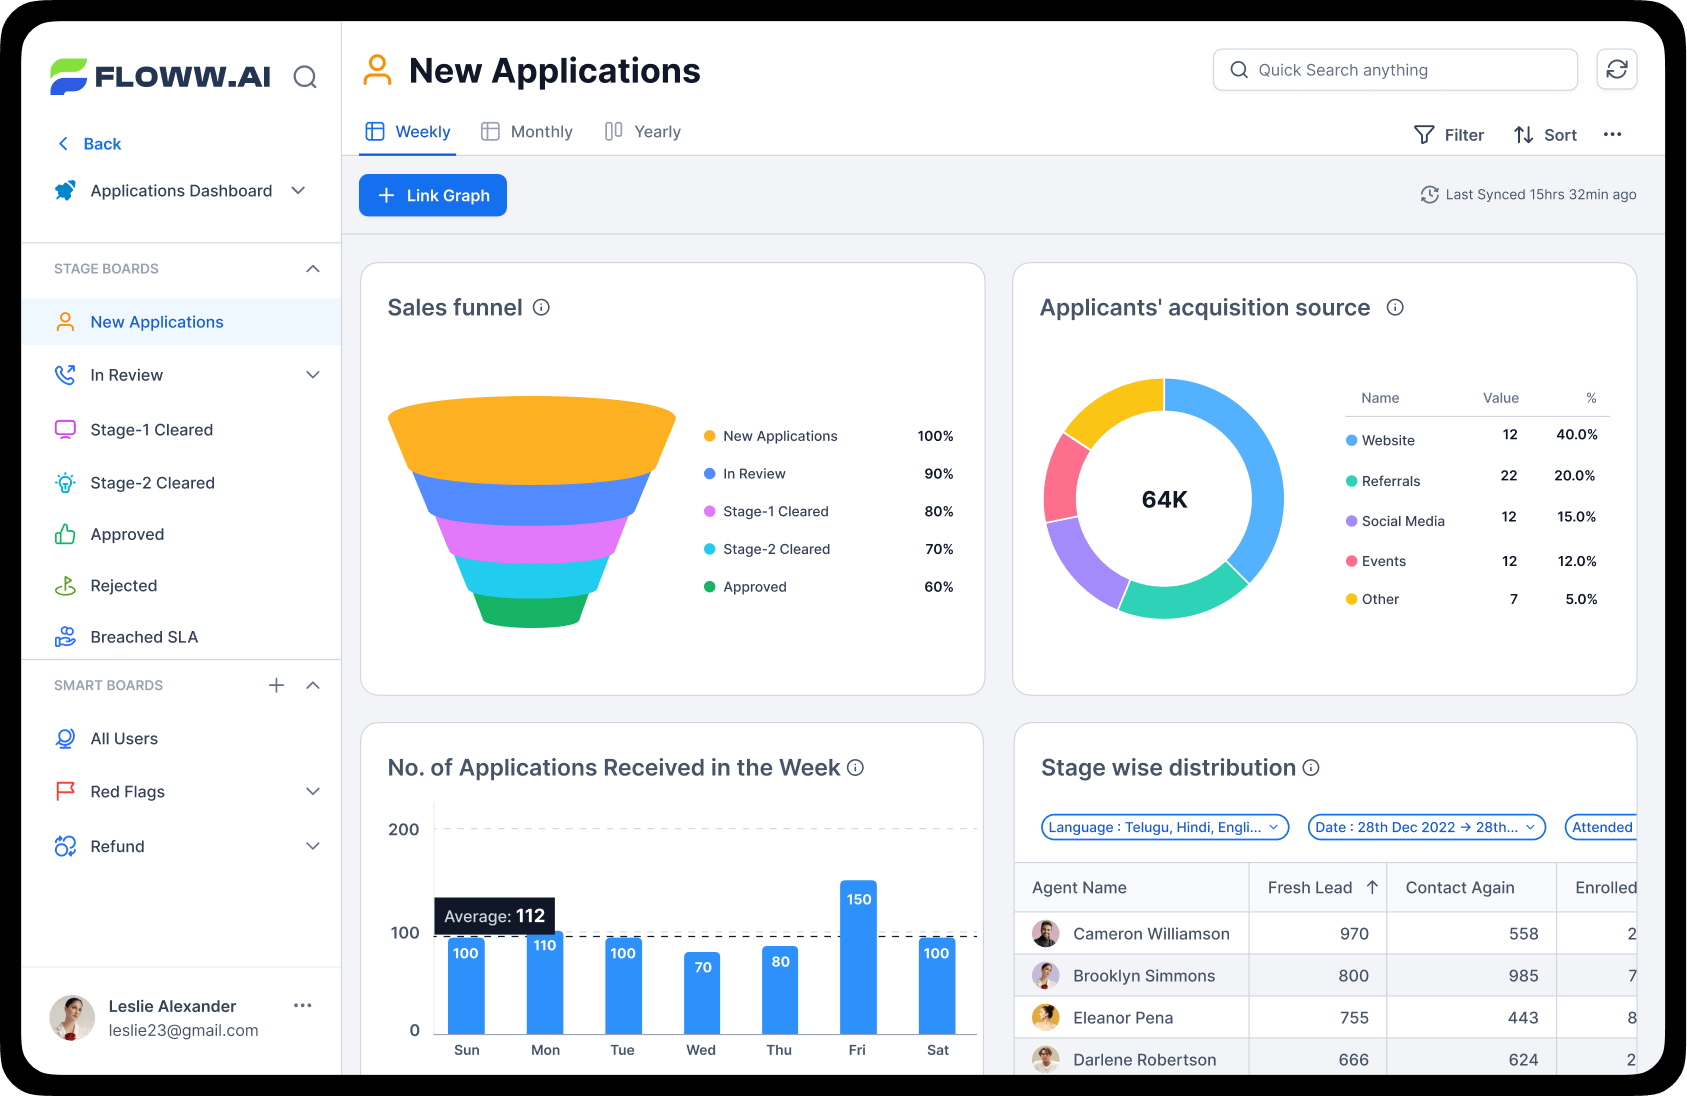Expand the Applications Dashboard dropdown
The height and width of the screenshot is (1096, 1687).
[x=298, y=190]
